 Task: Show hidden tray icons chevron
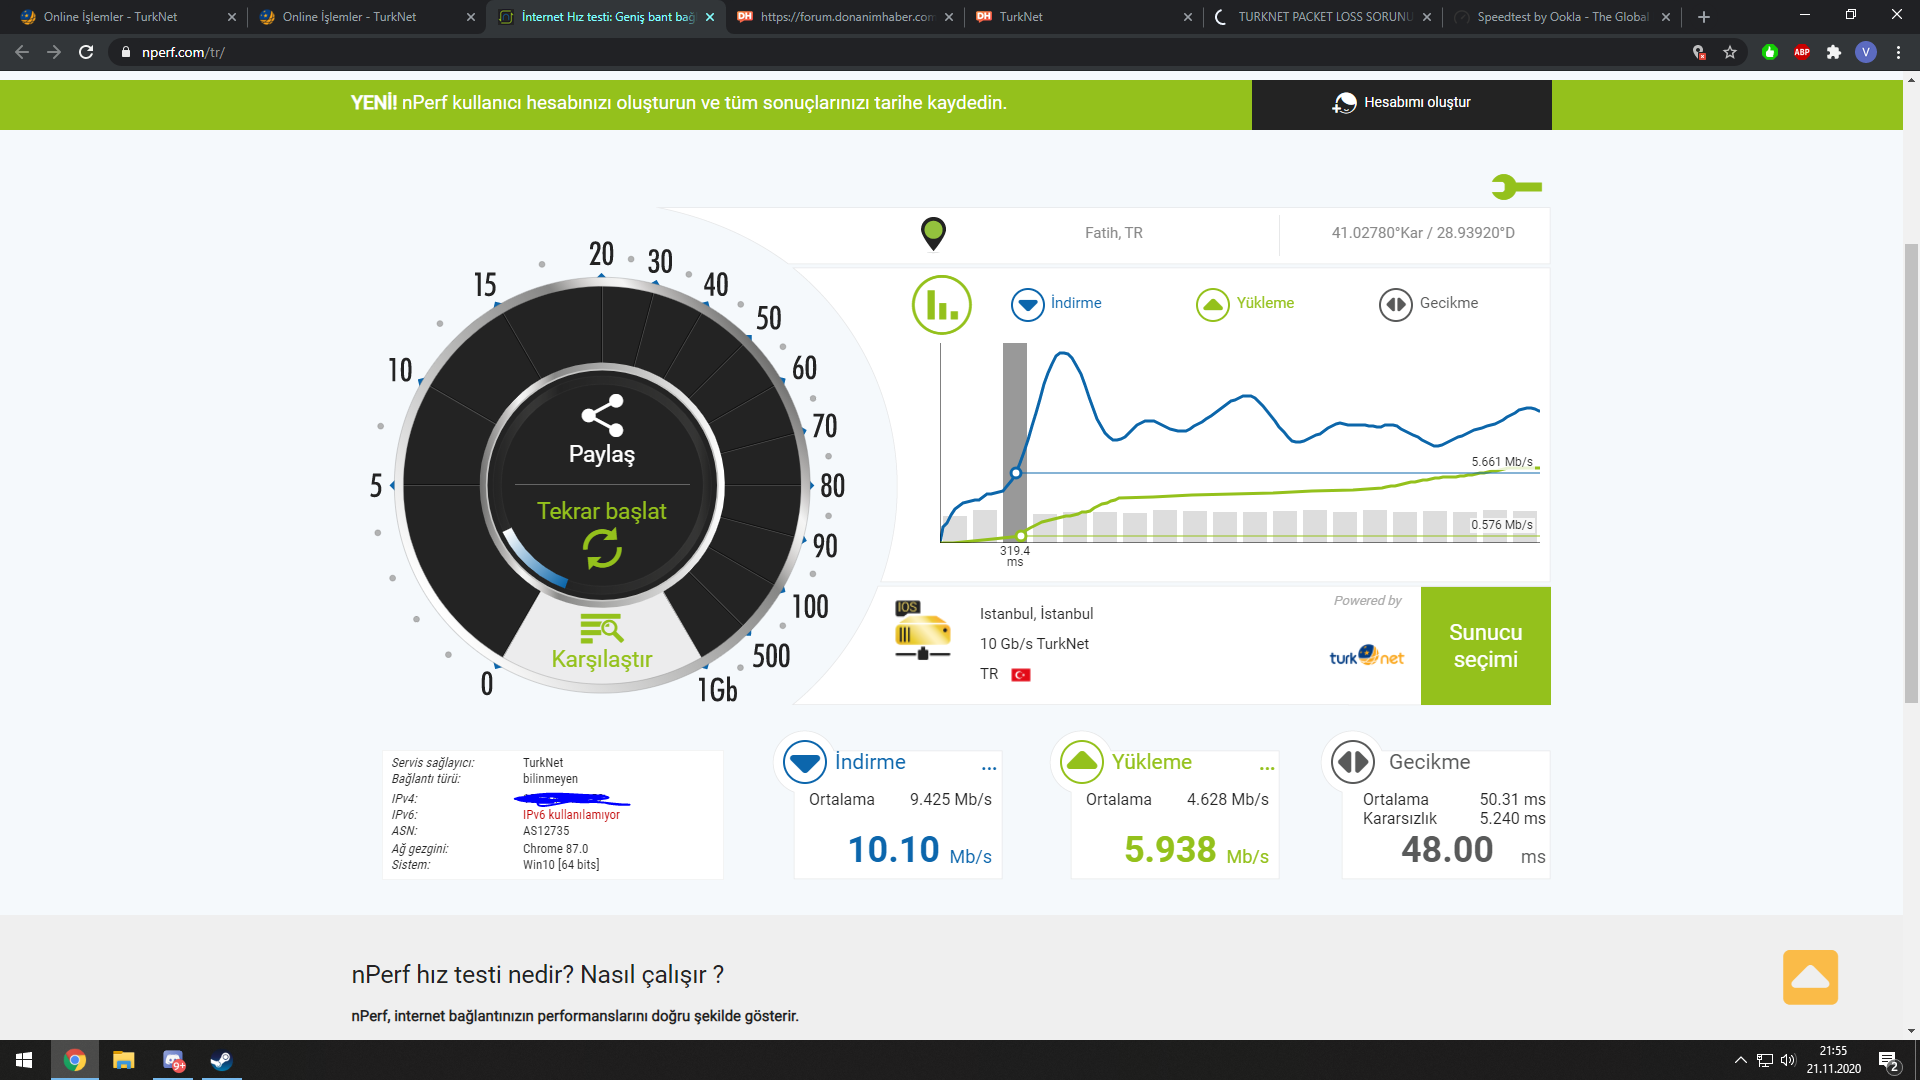1741,1060
